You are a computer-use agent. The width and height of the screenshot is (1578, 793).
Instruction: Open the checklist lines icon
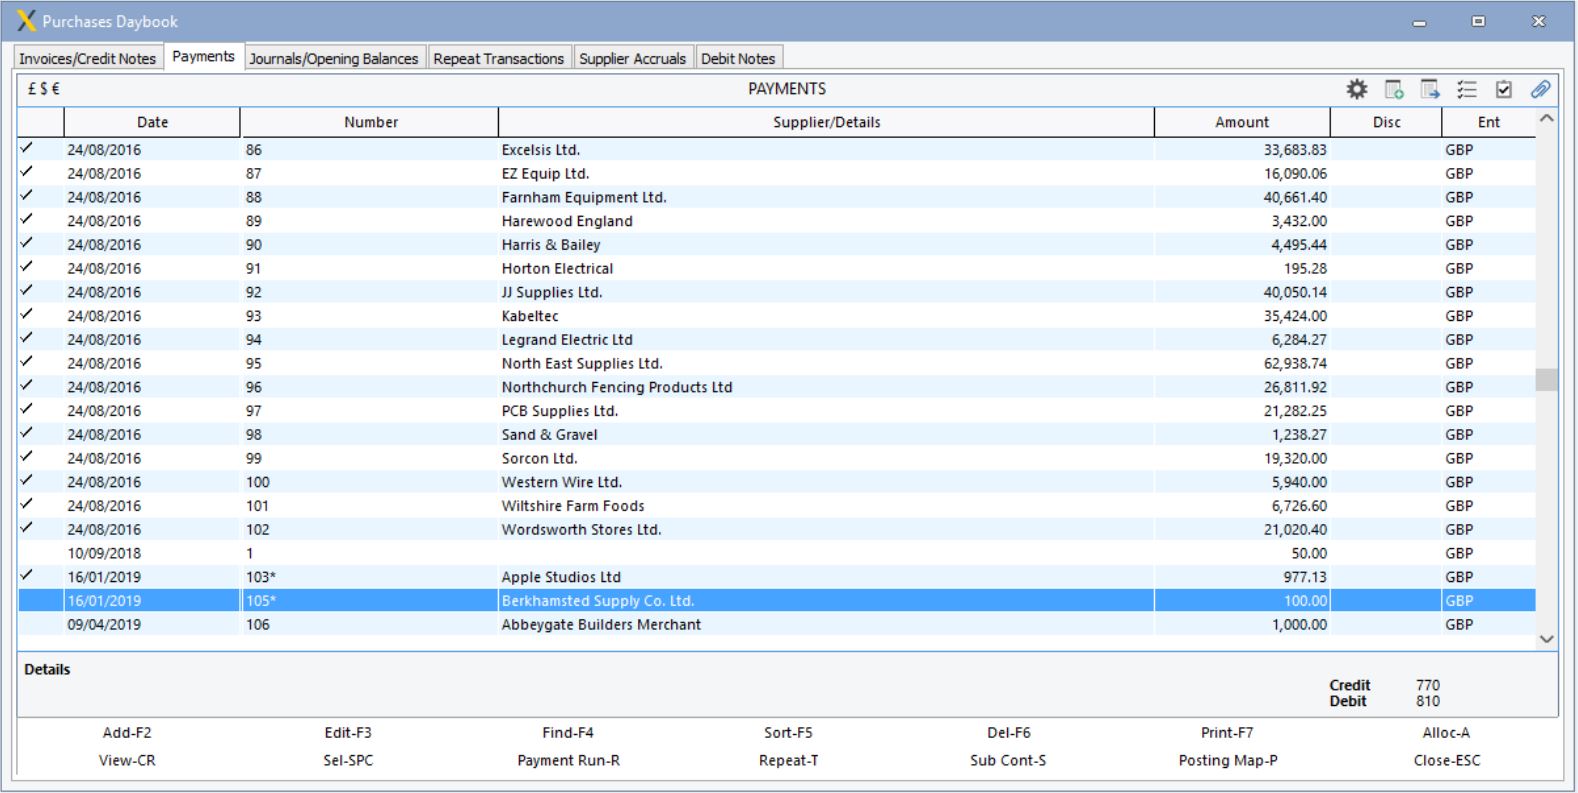click(1467, 89)
